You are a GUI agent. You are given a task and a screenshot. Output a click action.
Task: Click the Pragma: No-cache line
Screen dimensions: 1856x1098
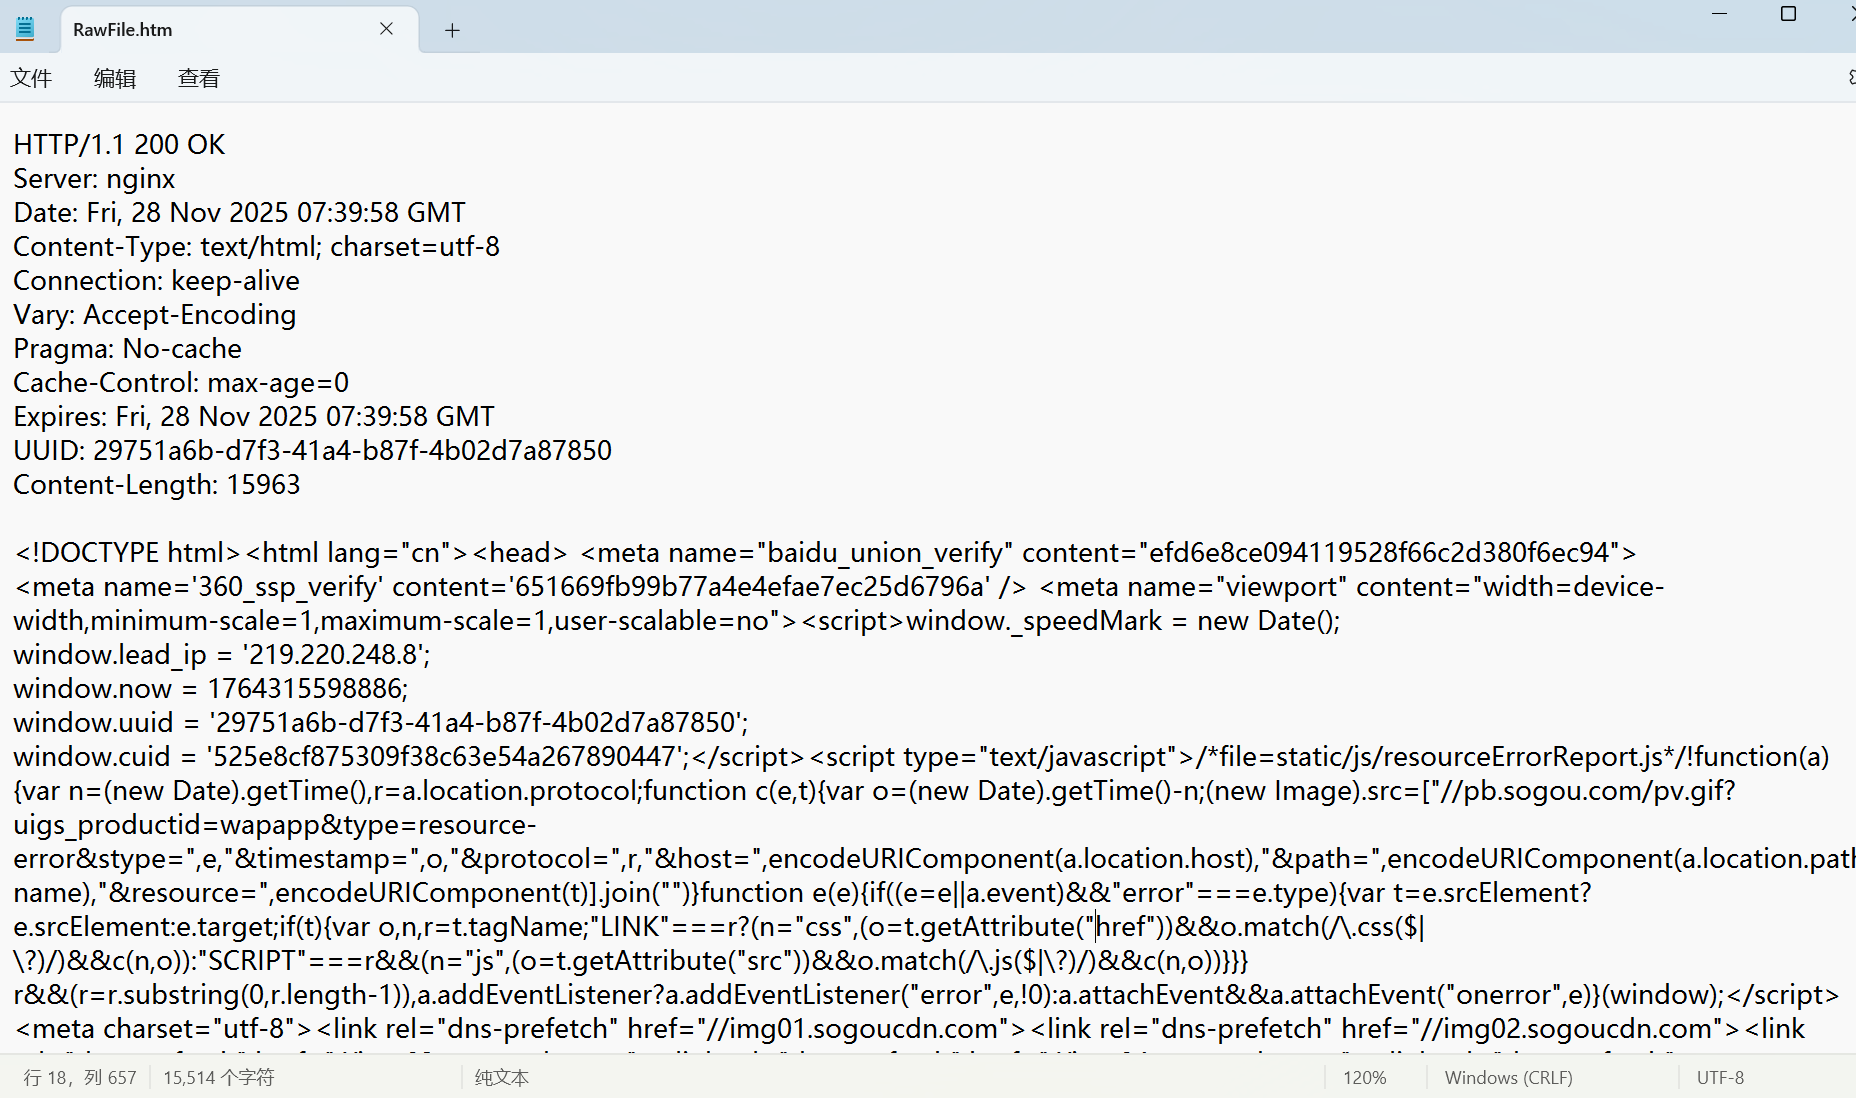[x=127, y=349]
